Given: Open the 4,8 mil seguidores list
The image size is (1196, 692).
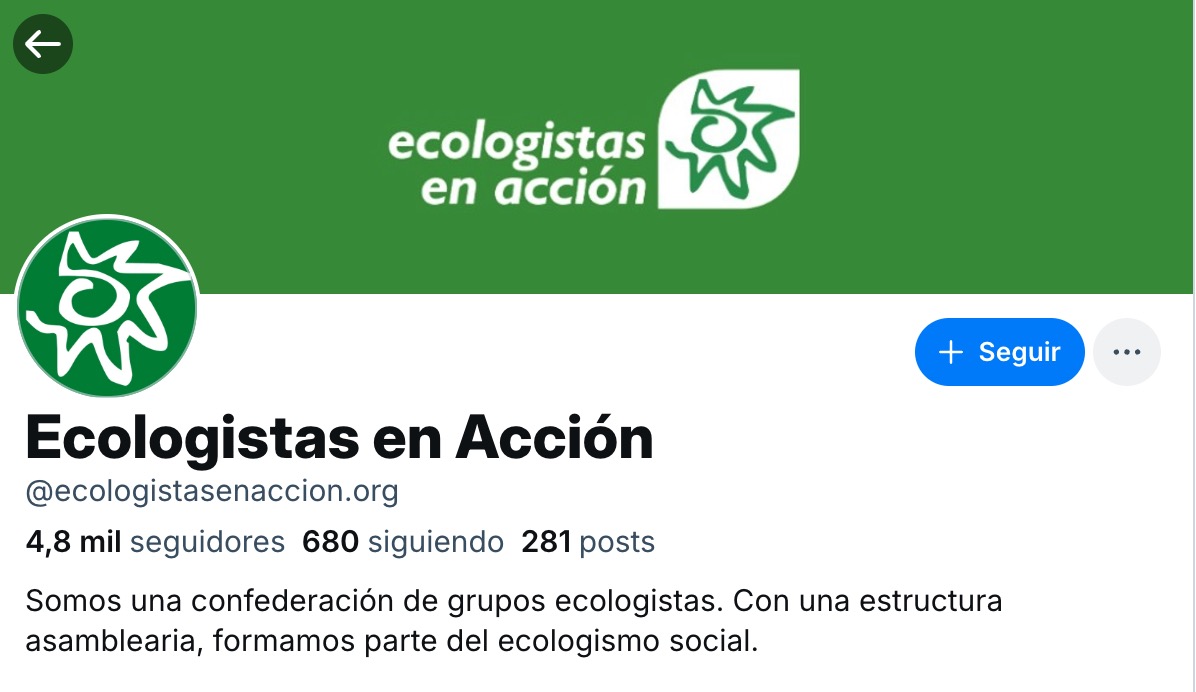Looking at the screenshot, I should pyautogui.click(x=155, y=542).
